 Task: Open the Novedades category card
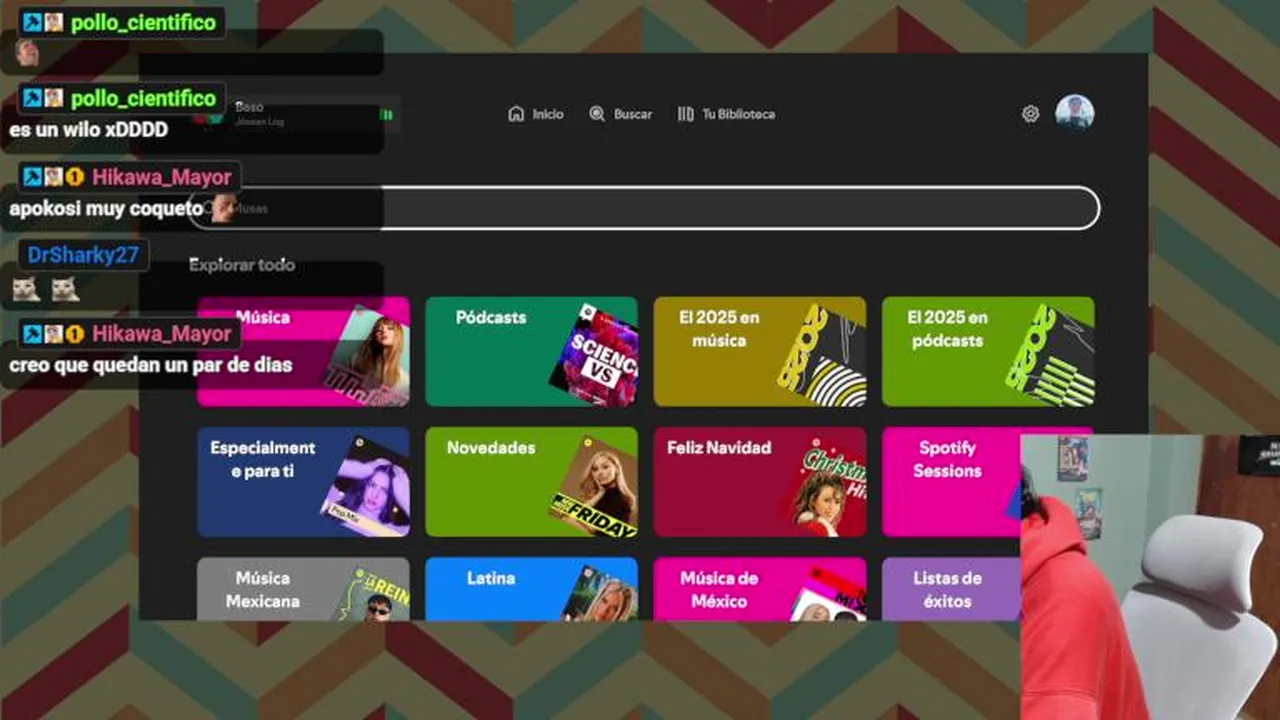[x=531, y=482]
